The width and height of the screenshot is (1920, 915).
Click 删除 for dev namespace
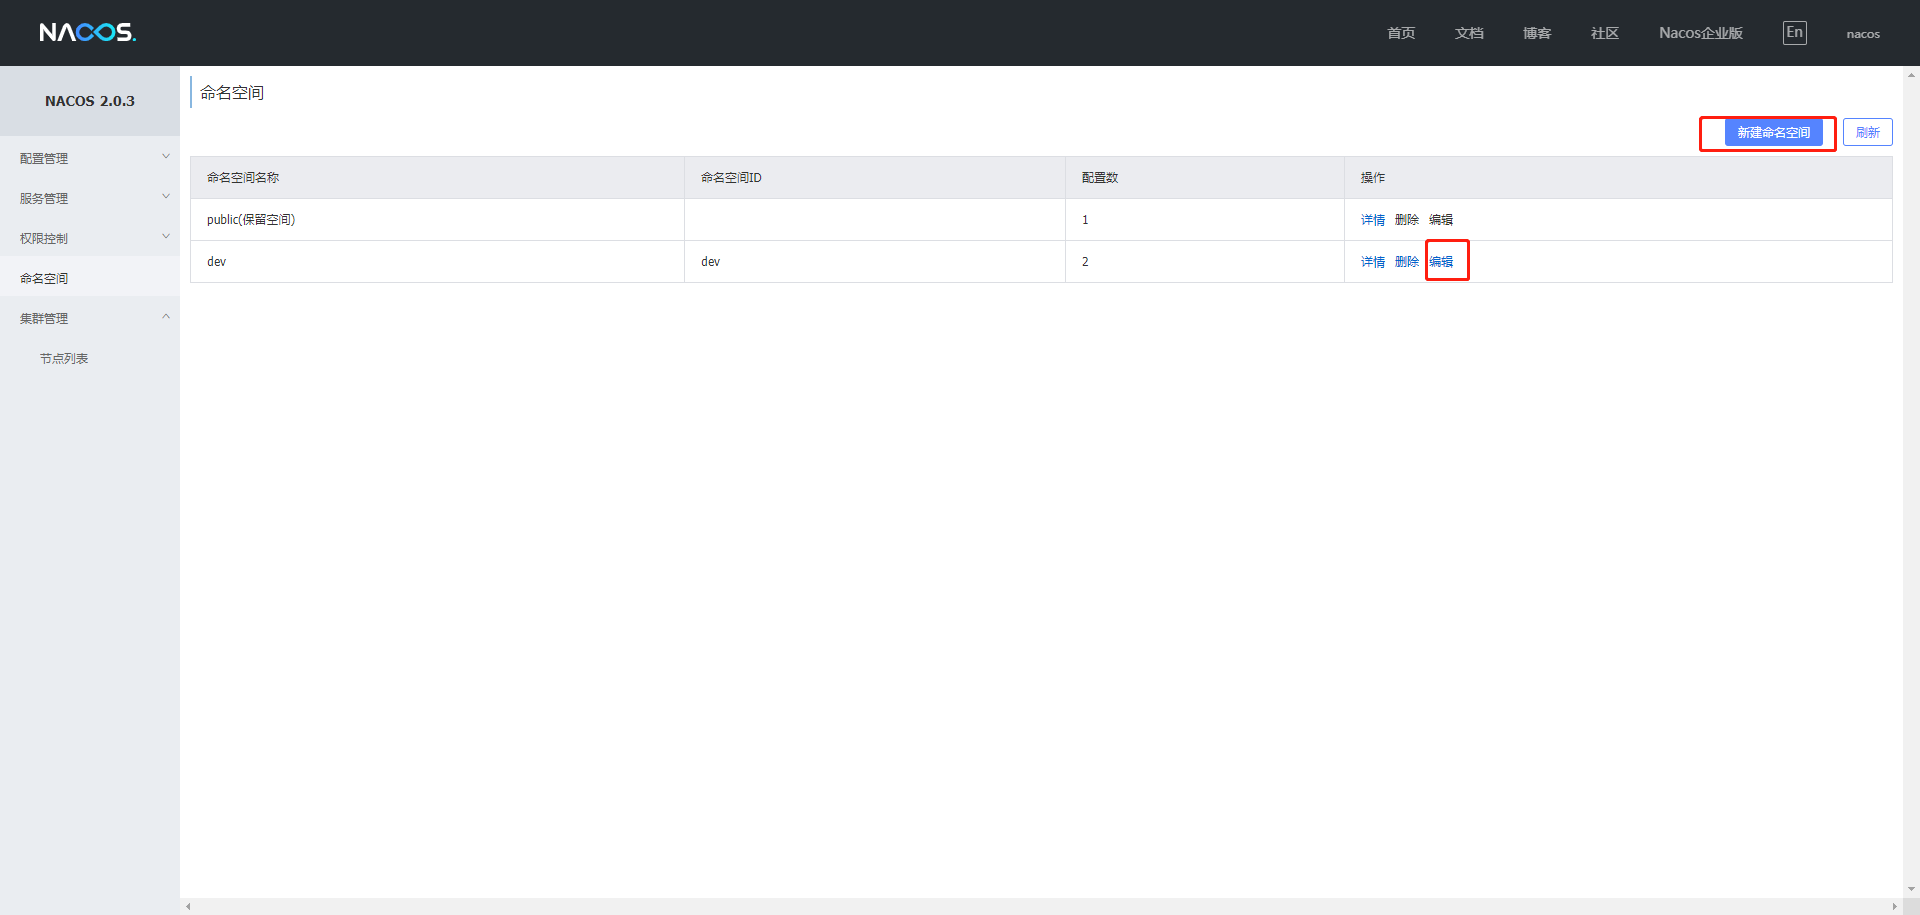point(1407,262)
